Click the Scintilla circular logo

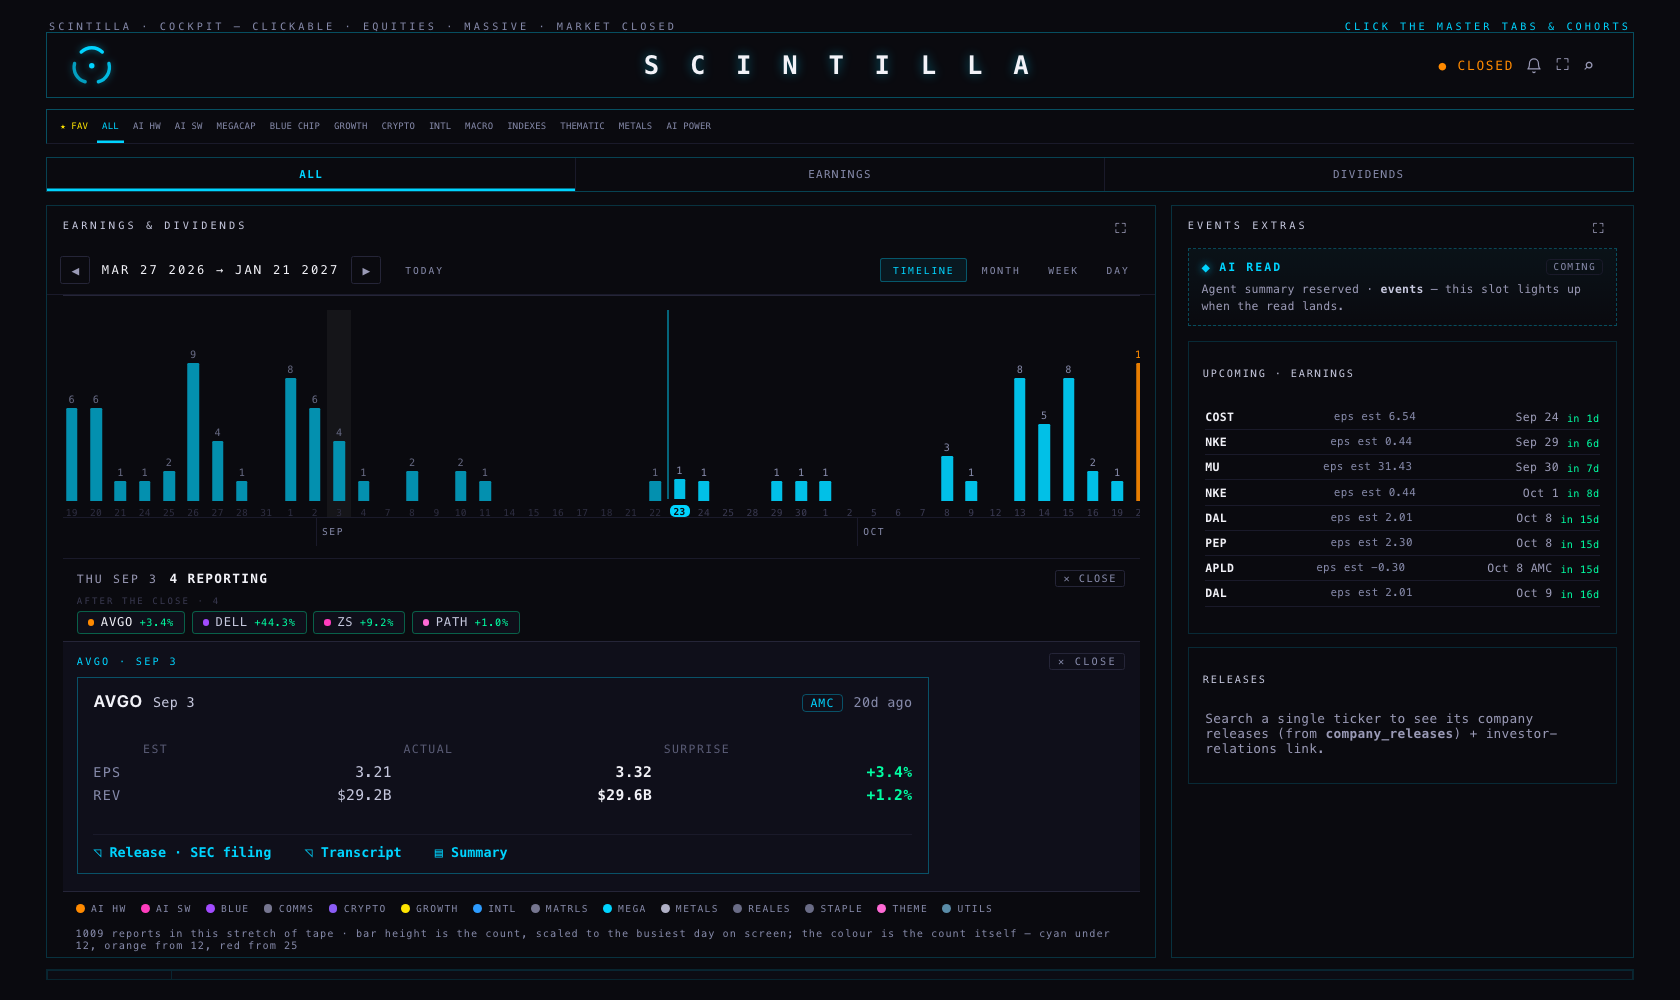point(91,65)
